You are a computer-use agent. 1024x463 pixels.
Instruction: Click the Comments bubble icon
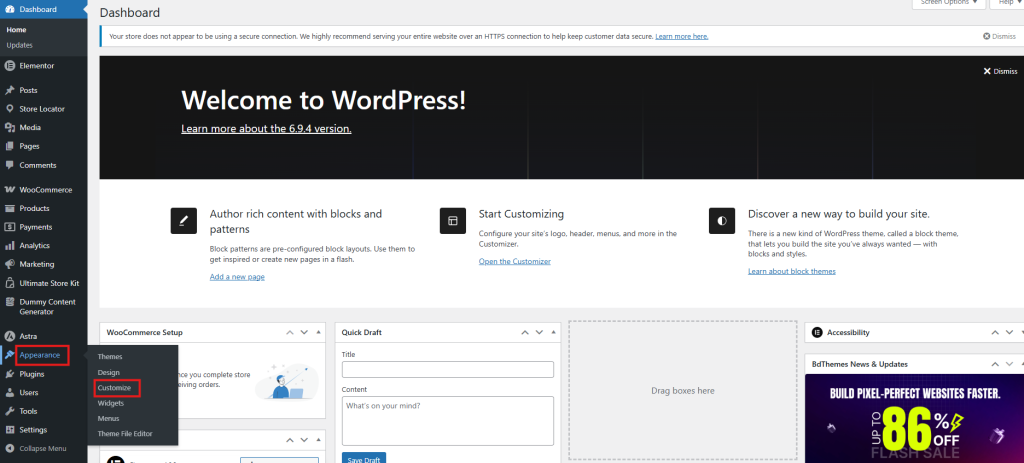pyautogui.click(x=9, y=165)
